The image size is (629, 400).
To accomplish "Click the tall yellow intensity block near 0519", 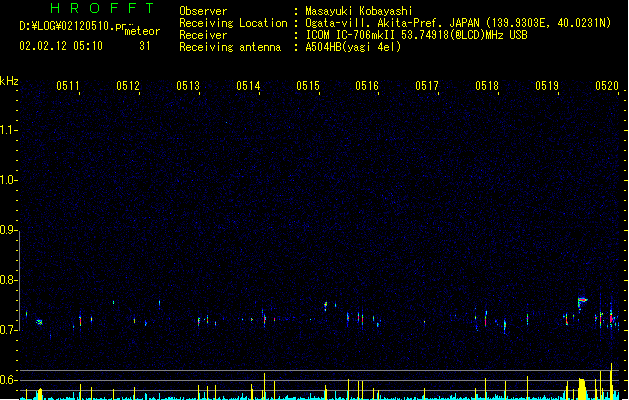I will click(x=582, y=388).
